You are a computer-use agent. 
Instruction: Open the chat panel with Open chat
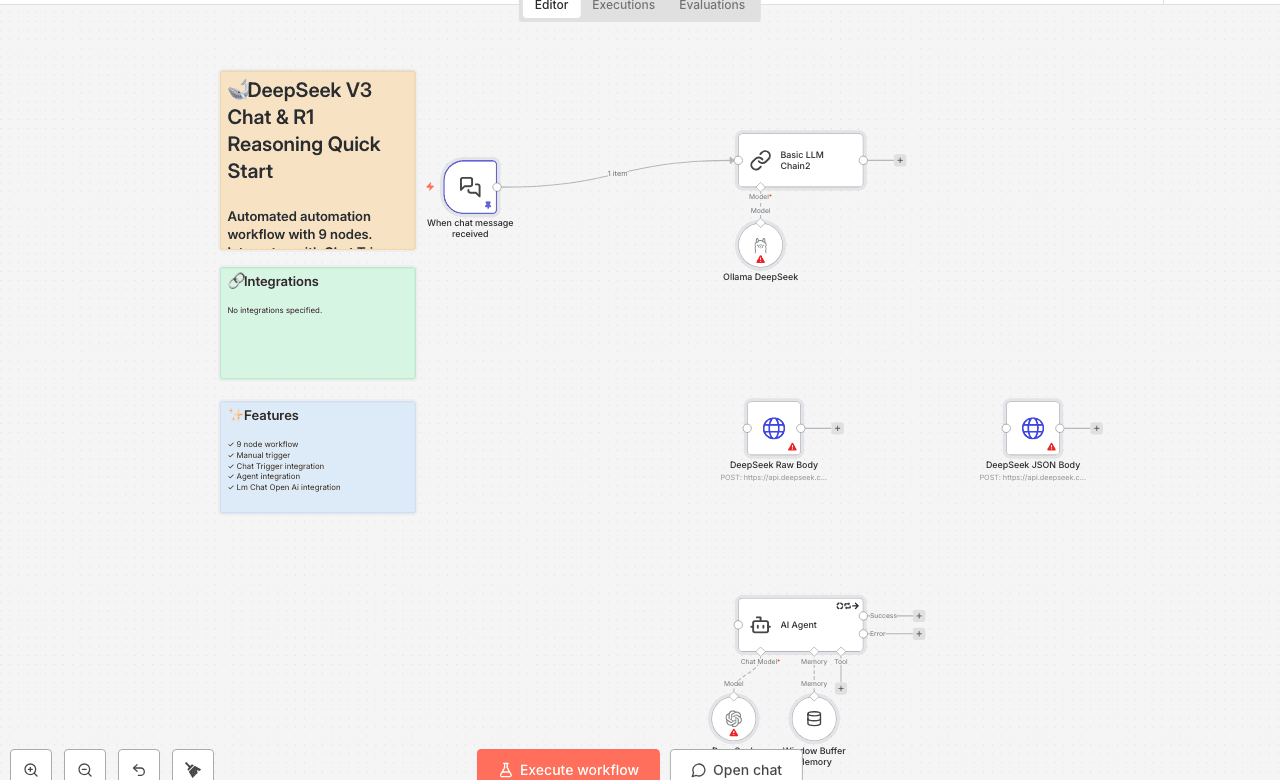pos(736,769)
